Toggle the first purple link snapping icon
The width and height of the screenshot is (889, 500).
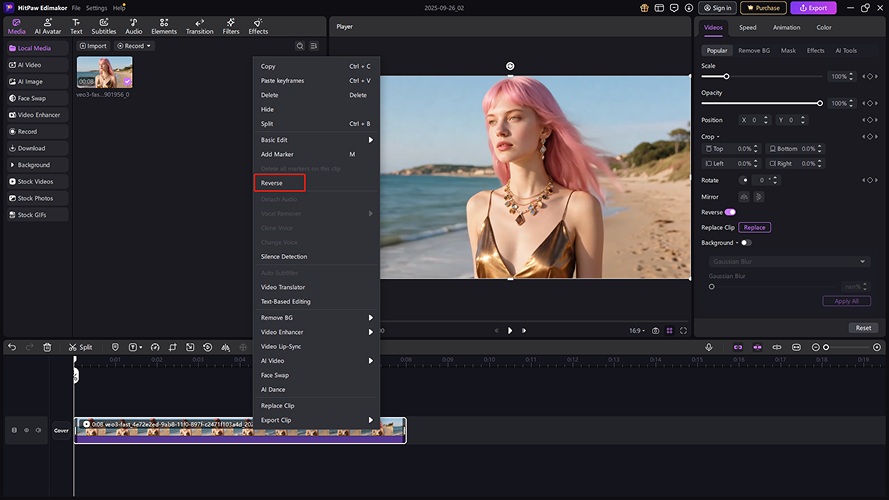[738, 347]
